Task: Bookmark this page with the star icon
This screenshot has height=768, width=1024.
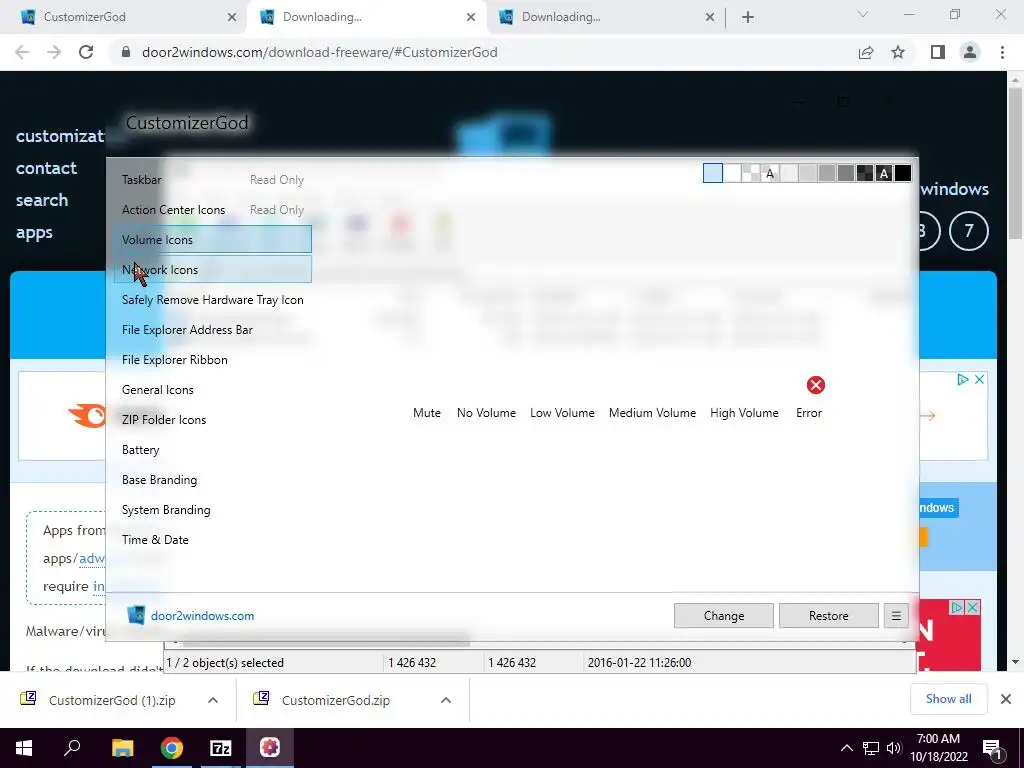Action: pyautogui.click(x=898, y=52)
